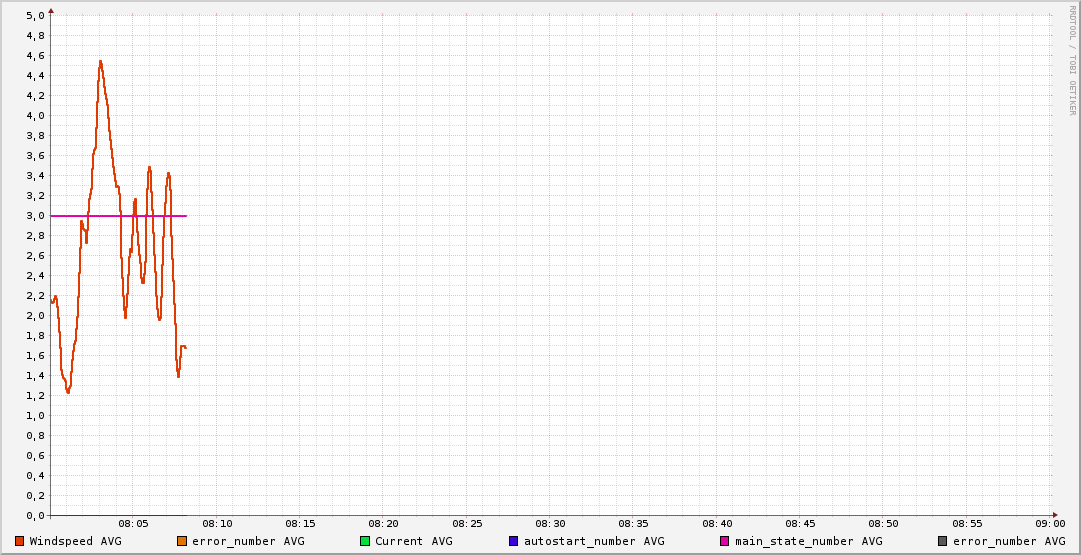Click the blue autostart_number legend swatch
Image resolution: width=1081 pixels, height=555 pixels.
click(x=514, y=541)
